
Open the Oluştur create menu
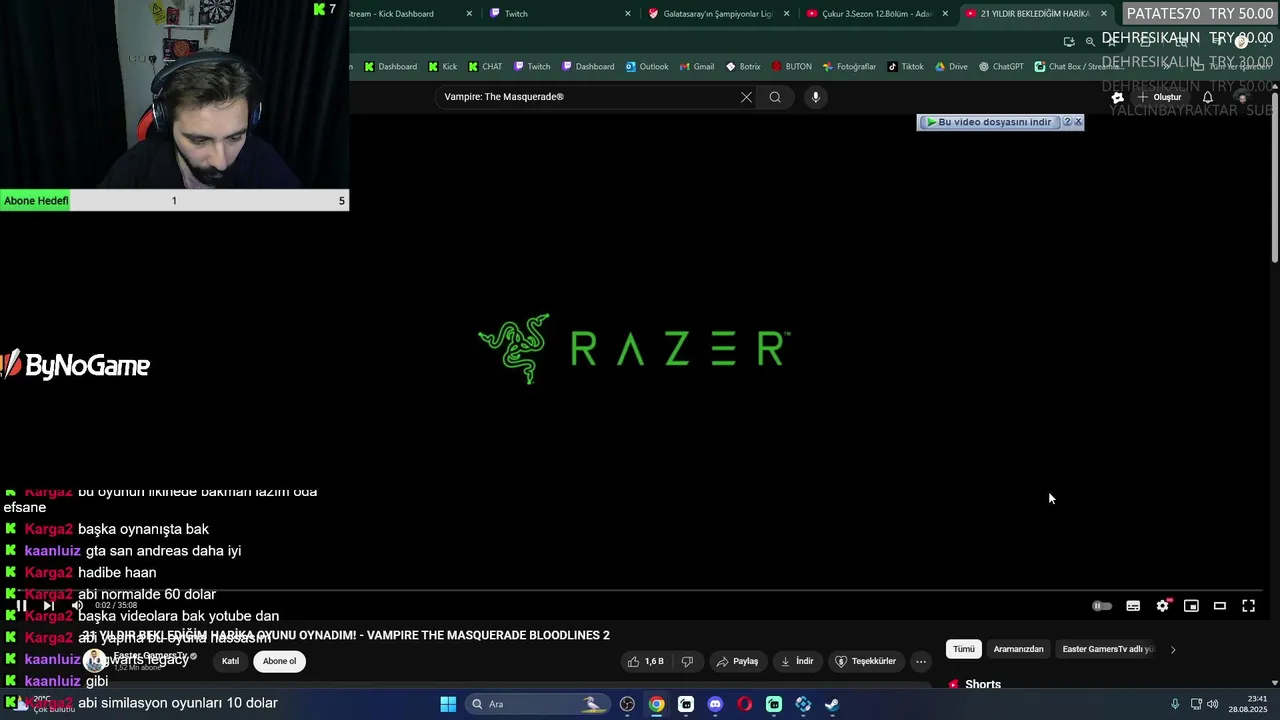1160,97
